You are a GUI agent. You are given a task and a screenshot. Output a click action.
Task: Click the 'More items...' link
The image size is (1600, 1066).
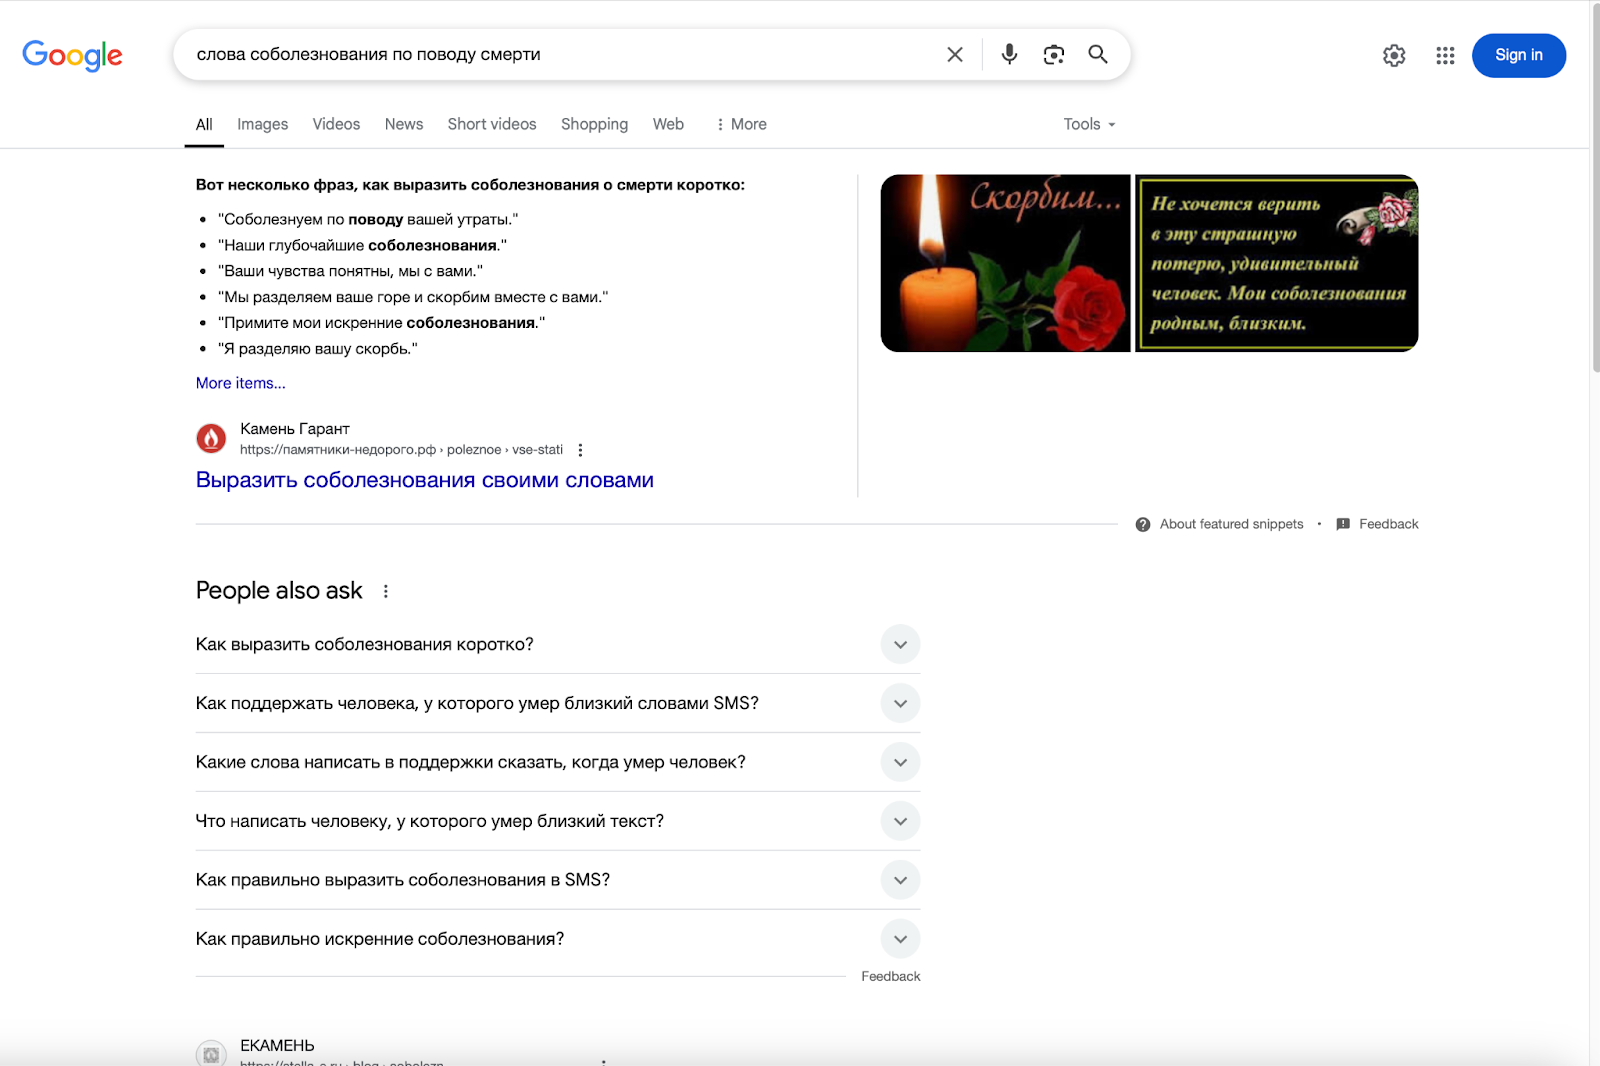pos(239,383)
